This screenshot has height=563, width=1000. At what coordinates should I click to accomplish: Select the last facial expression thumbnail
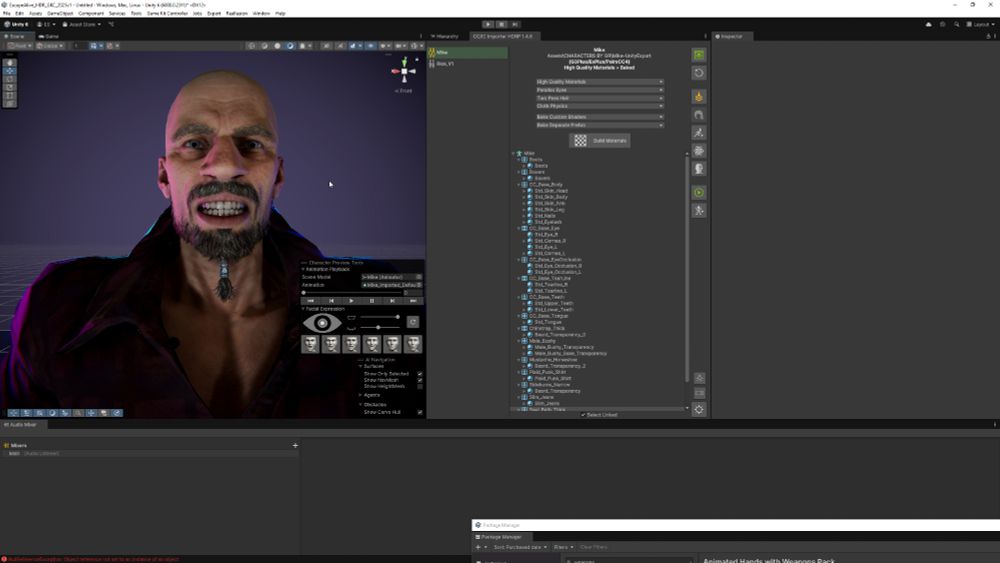(413, 344)
